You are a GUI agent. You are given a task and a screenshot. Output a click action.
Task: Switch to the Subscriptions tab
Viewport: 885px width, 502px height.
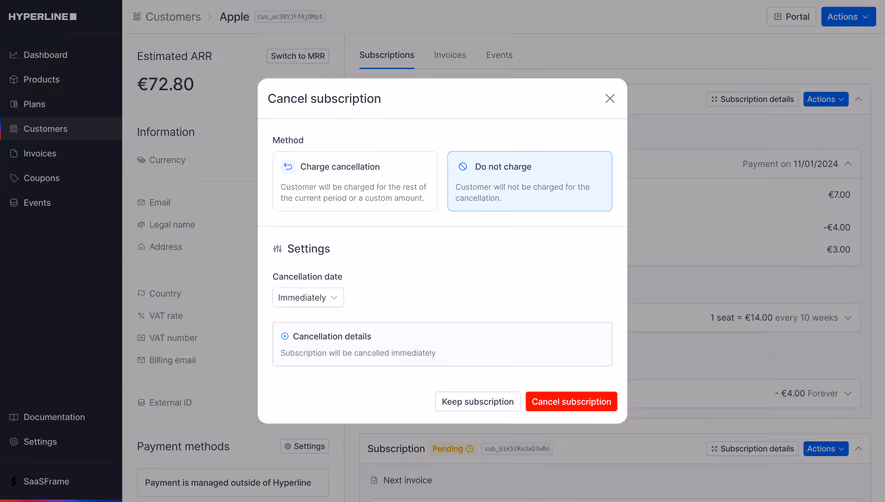387,55
